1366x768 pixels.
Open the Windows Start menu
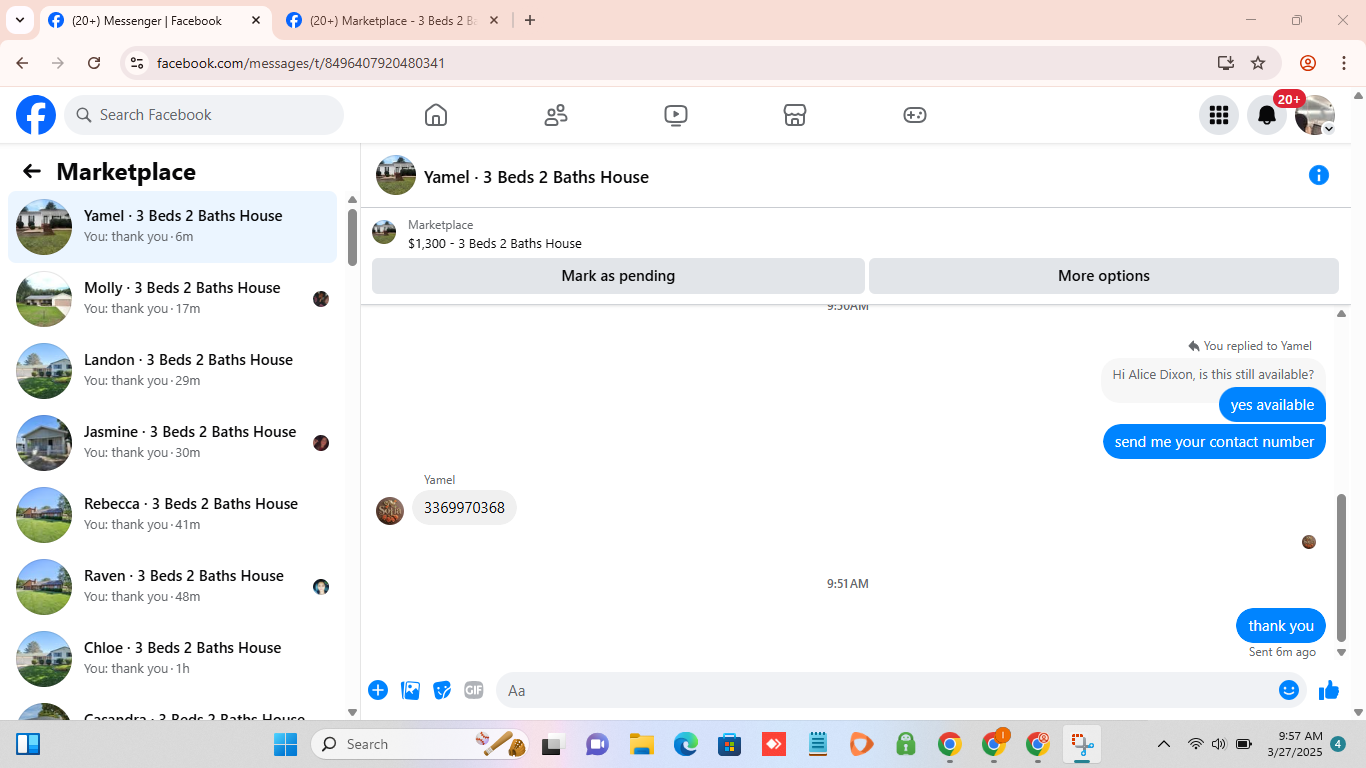click(x=285, y=744)
